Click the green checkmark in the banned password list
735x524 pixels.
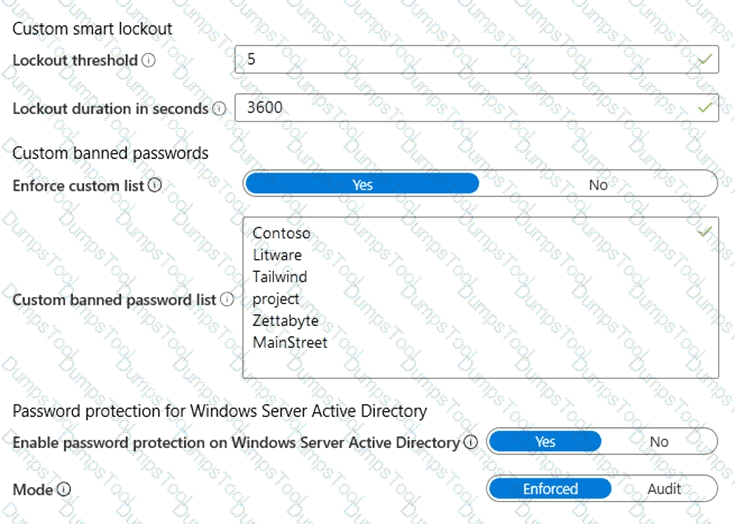click(704, 232)
